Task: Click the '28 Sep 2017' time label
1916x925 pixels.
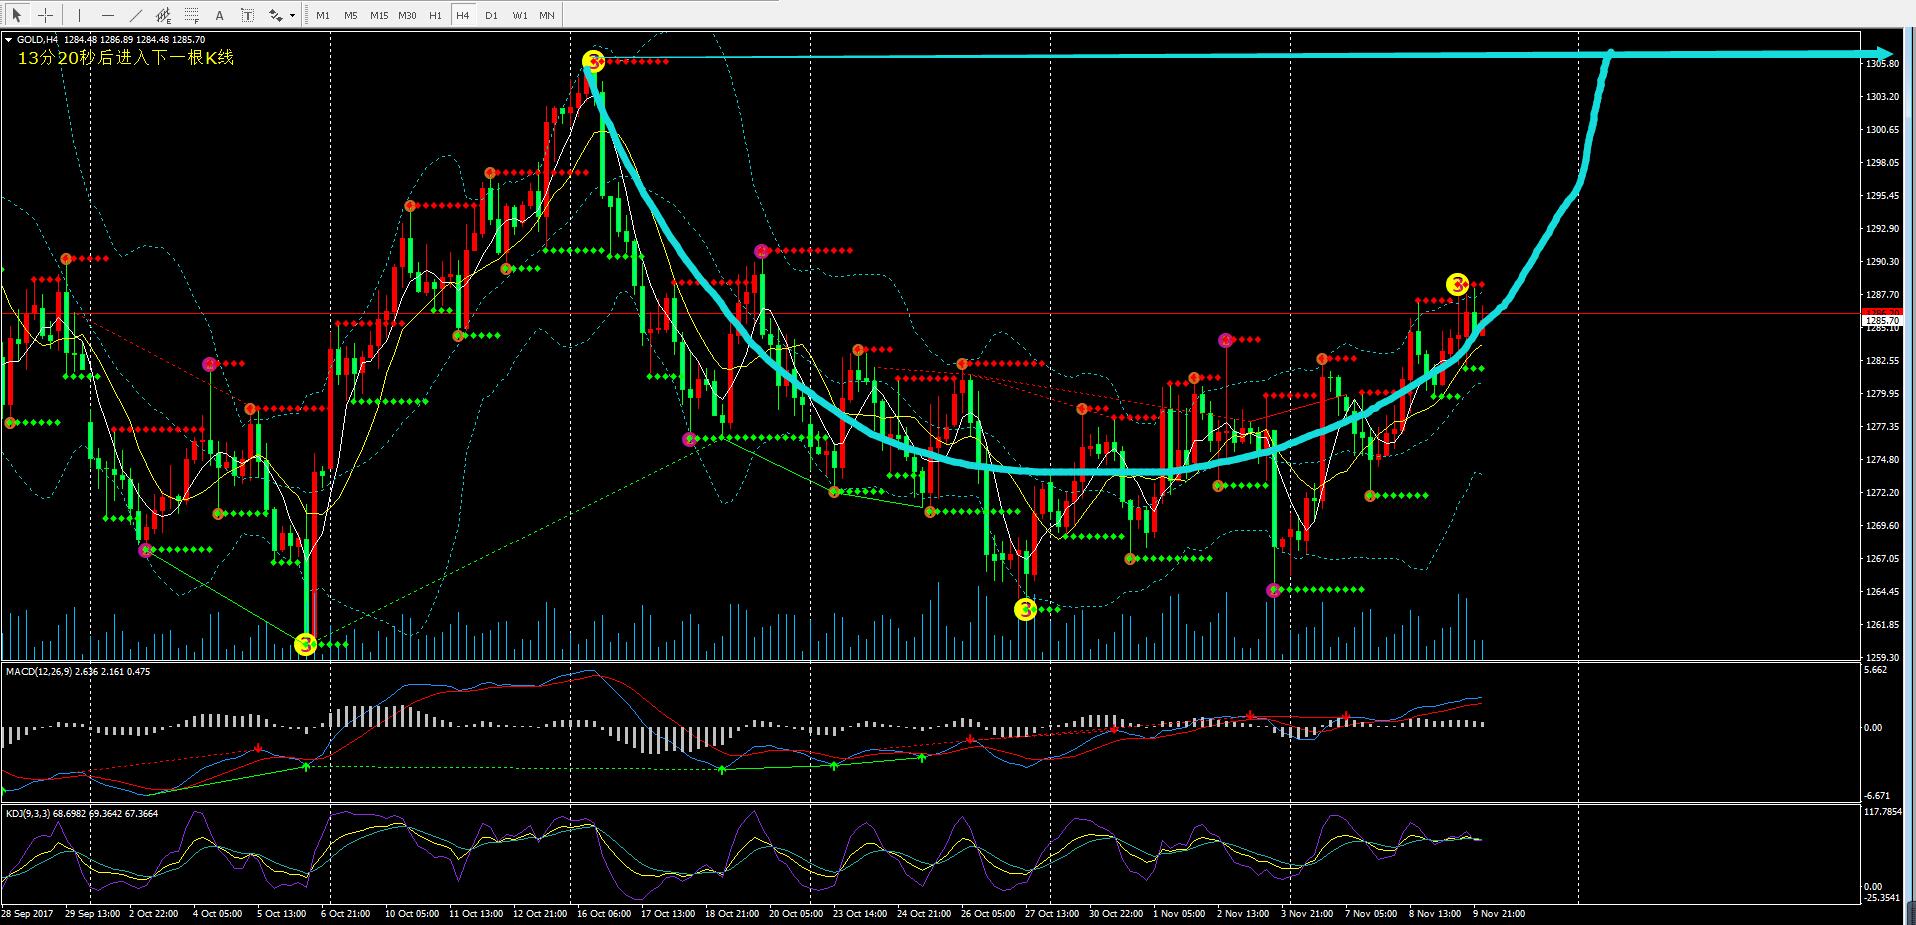Action: point(26,913)
